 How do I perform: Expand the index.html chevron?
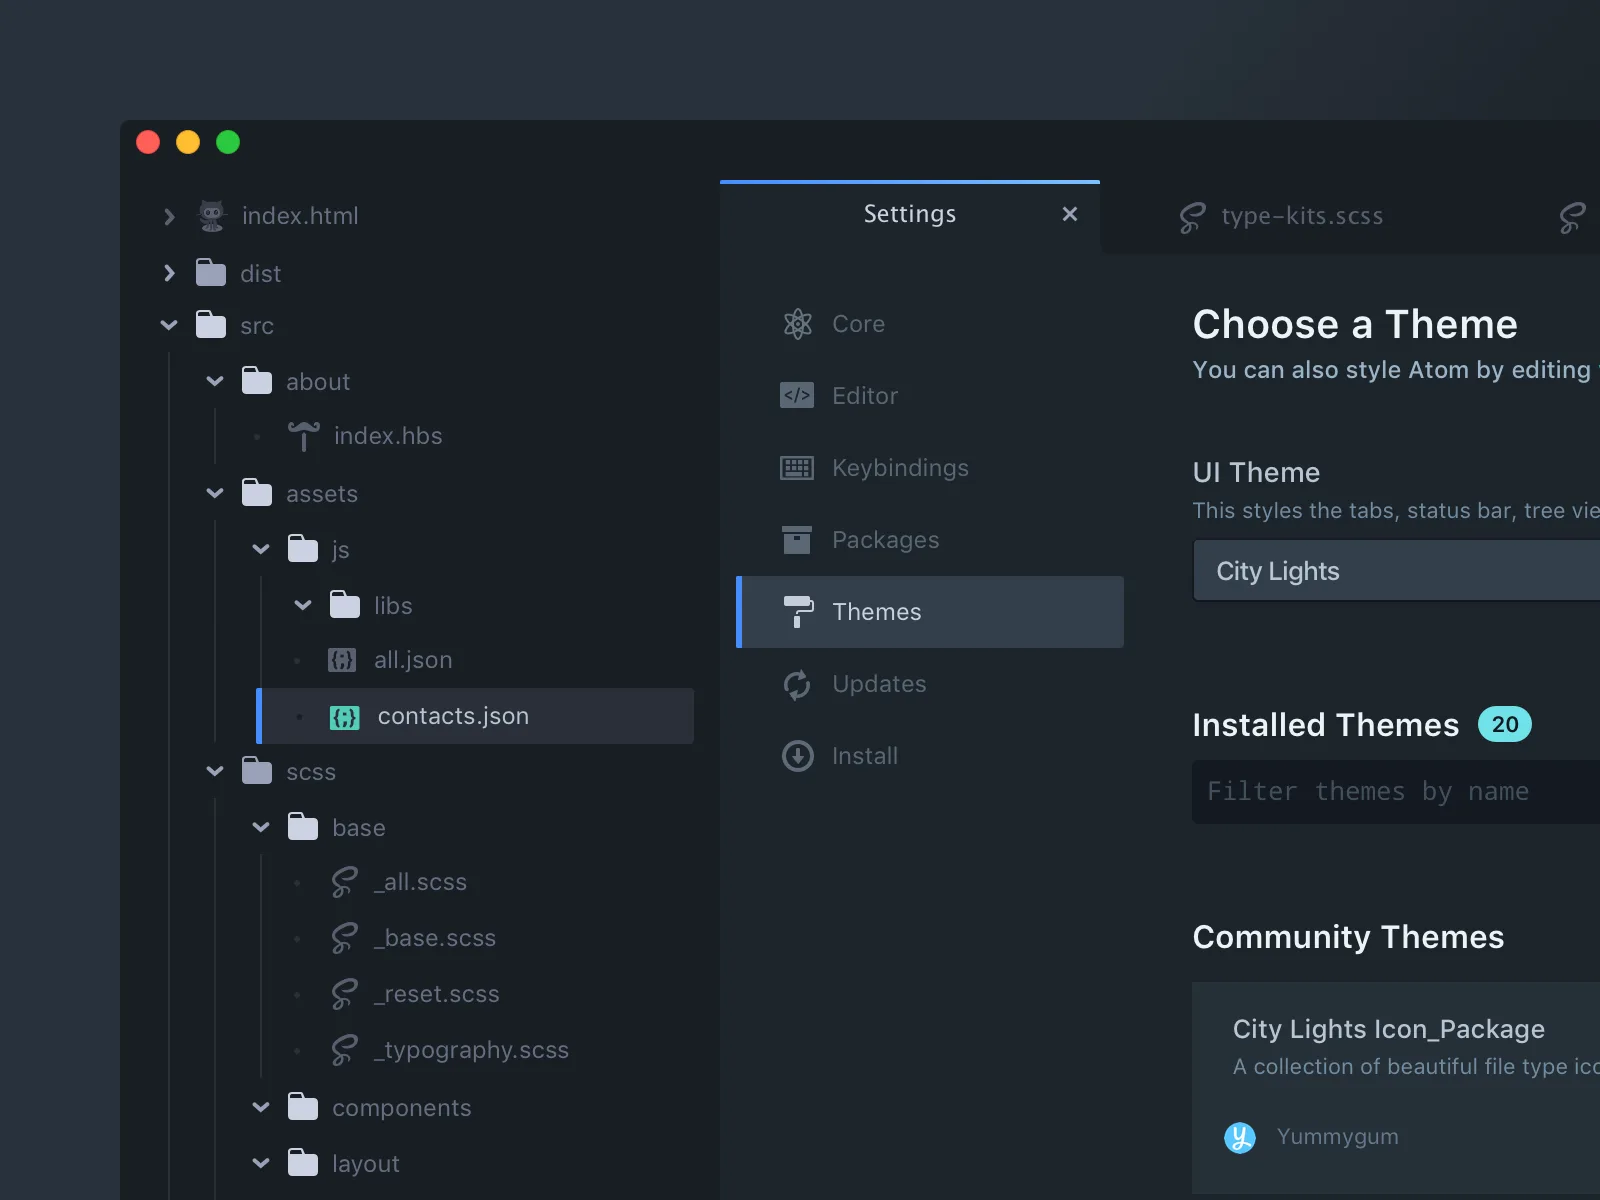pos(169,217)
